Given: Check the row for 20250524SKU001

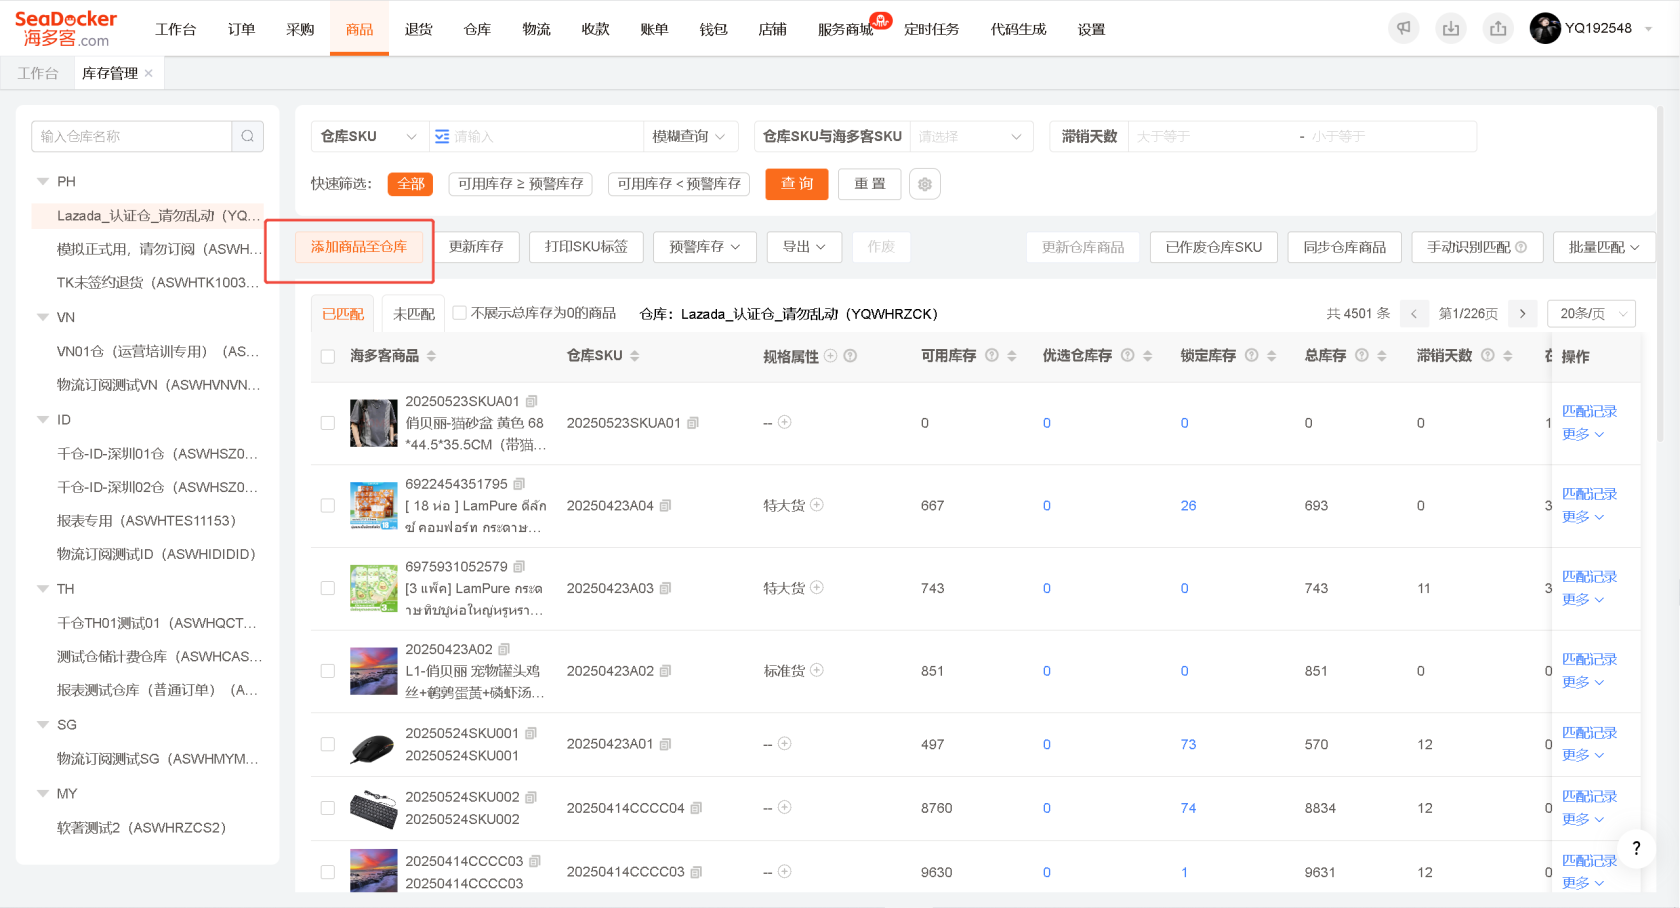Looking at the screenshot, I should click(x=328, y=744).
